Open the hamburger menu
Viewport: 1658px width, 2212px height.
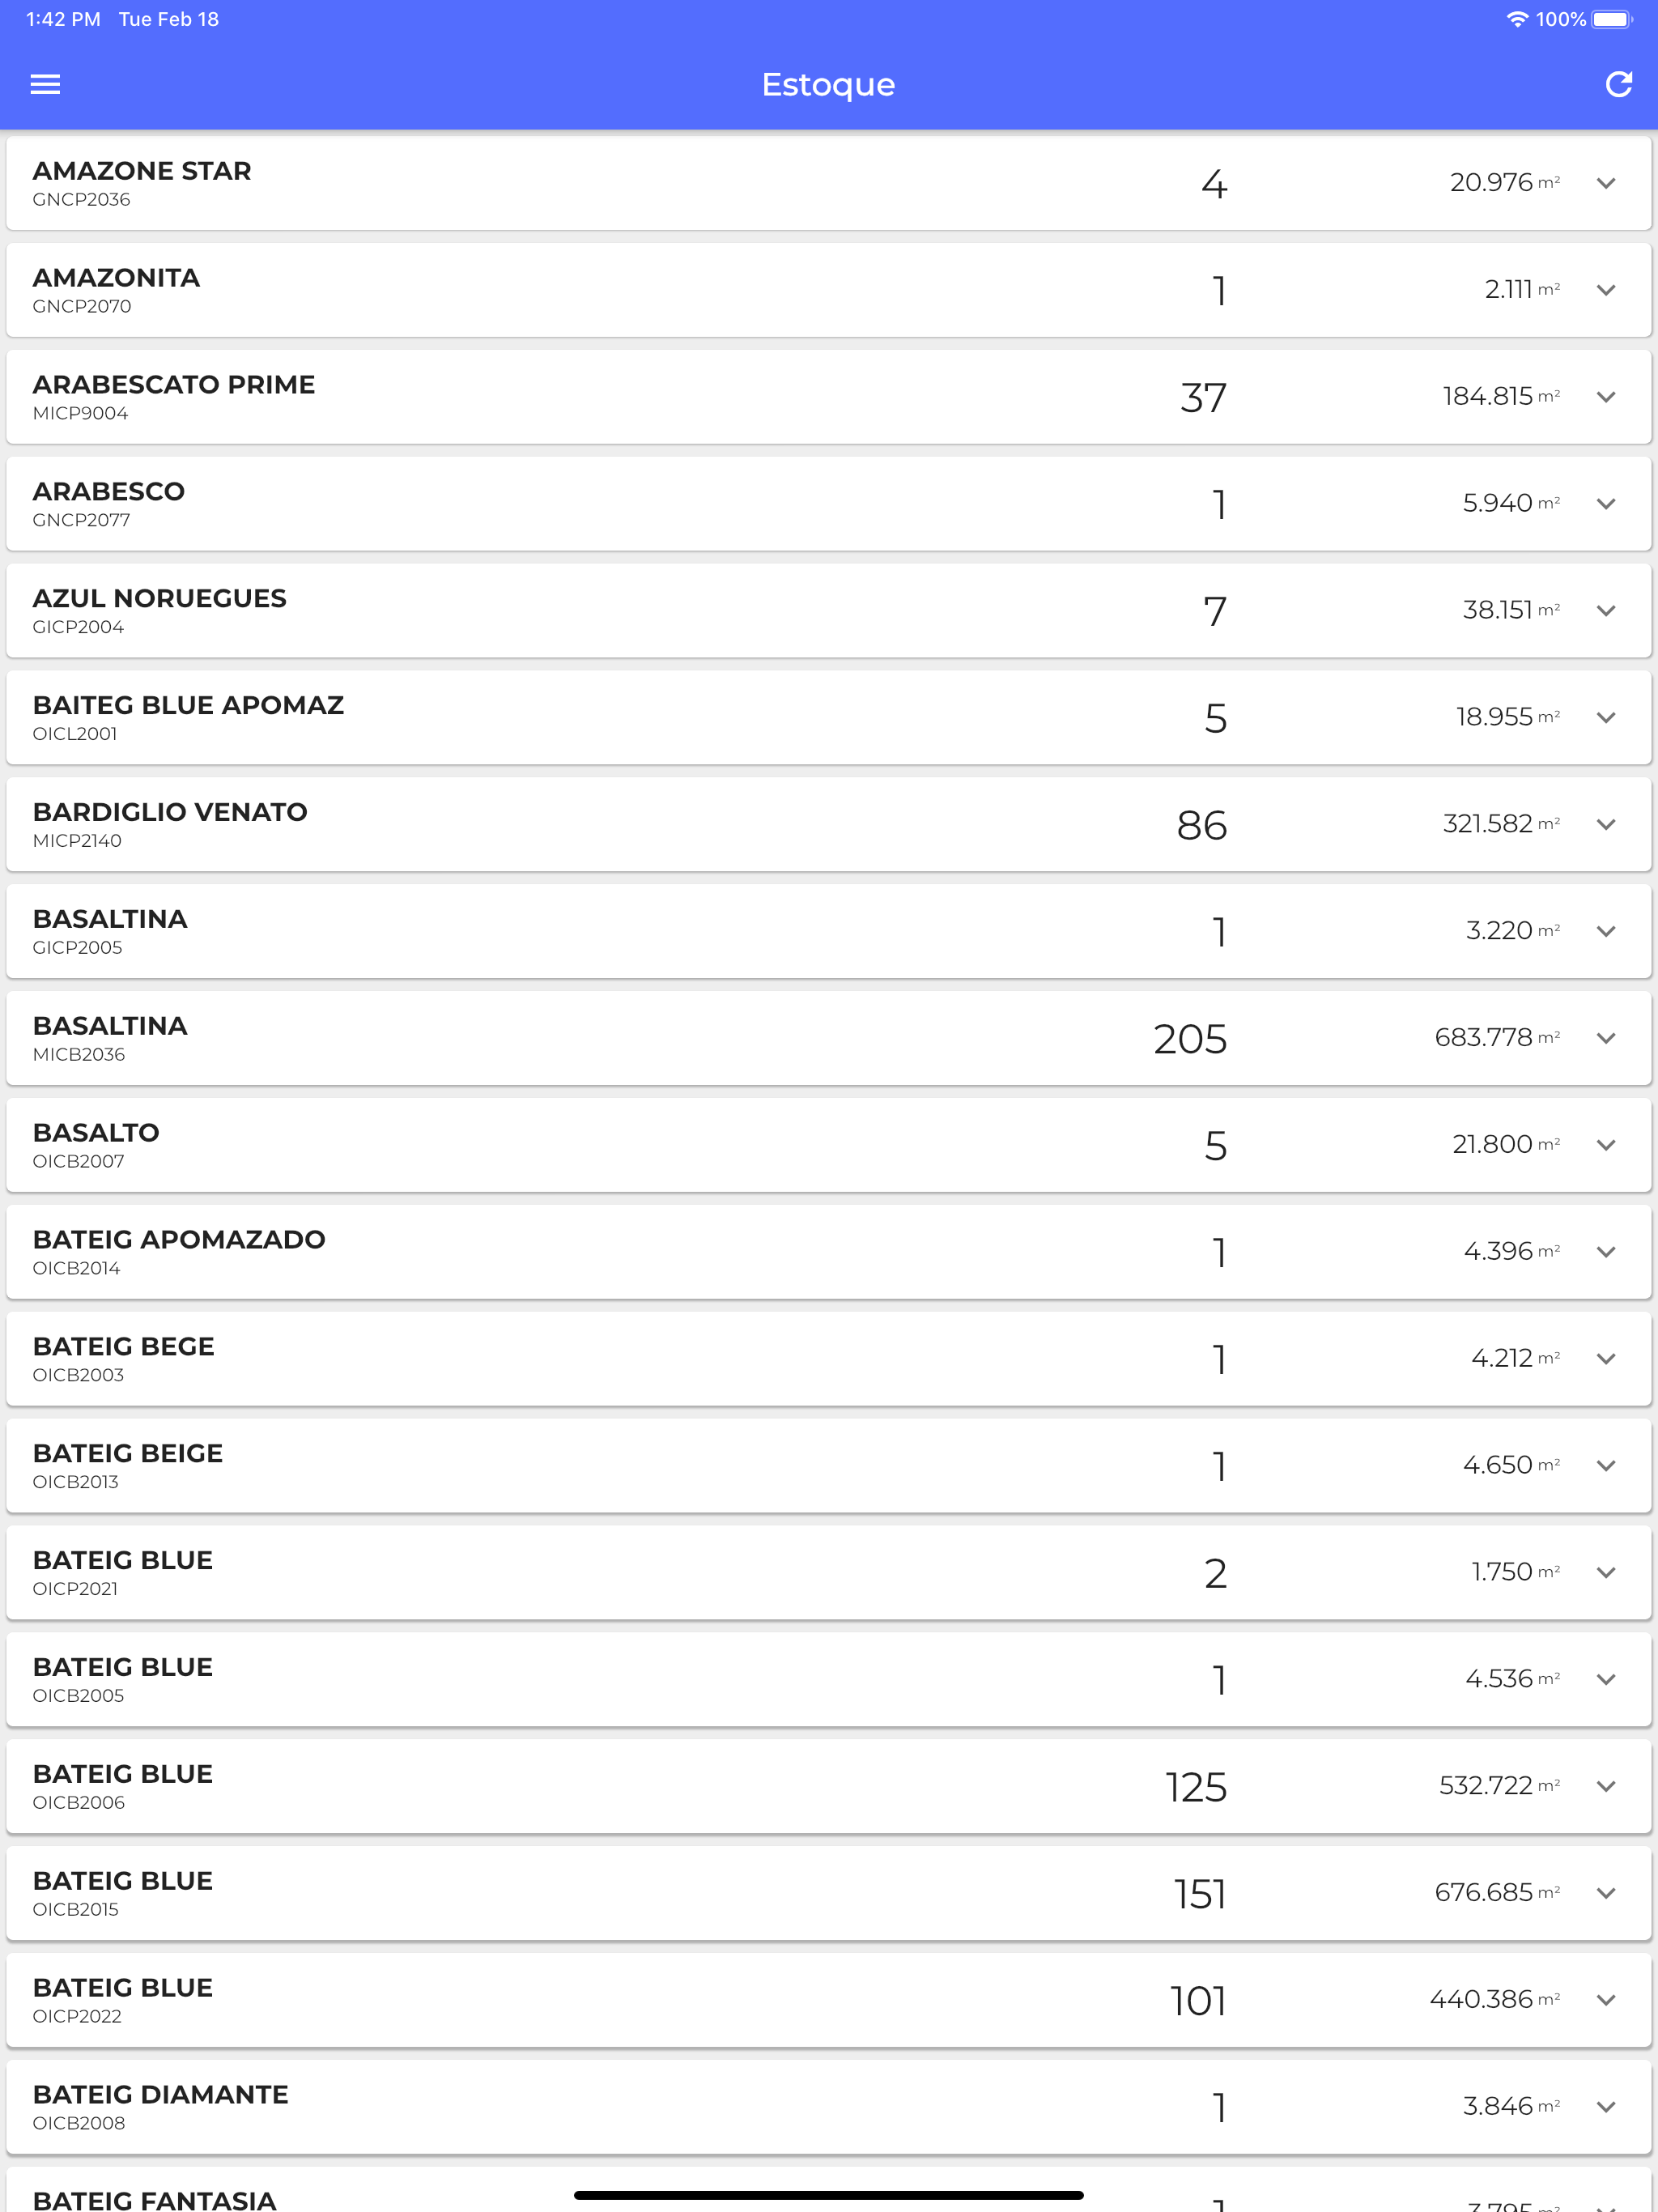tap(45, 85)
